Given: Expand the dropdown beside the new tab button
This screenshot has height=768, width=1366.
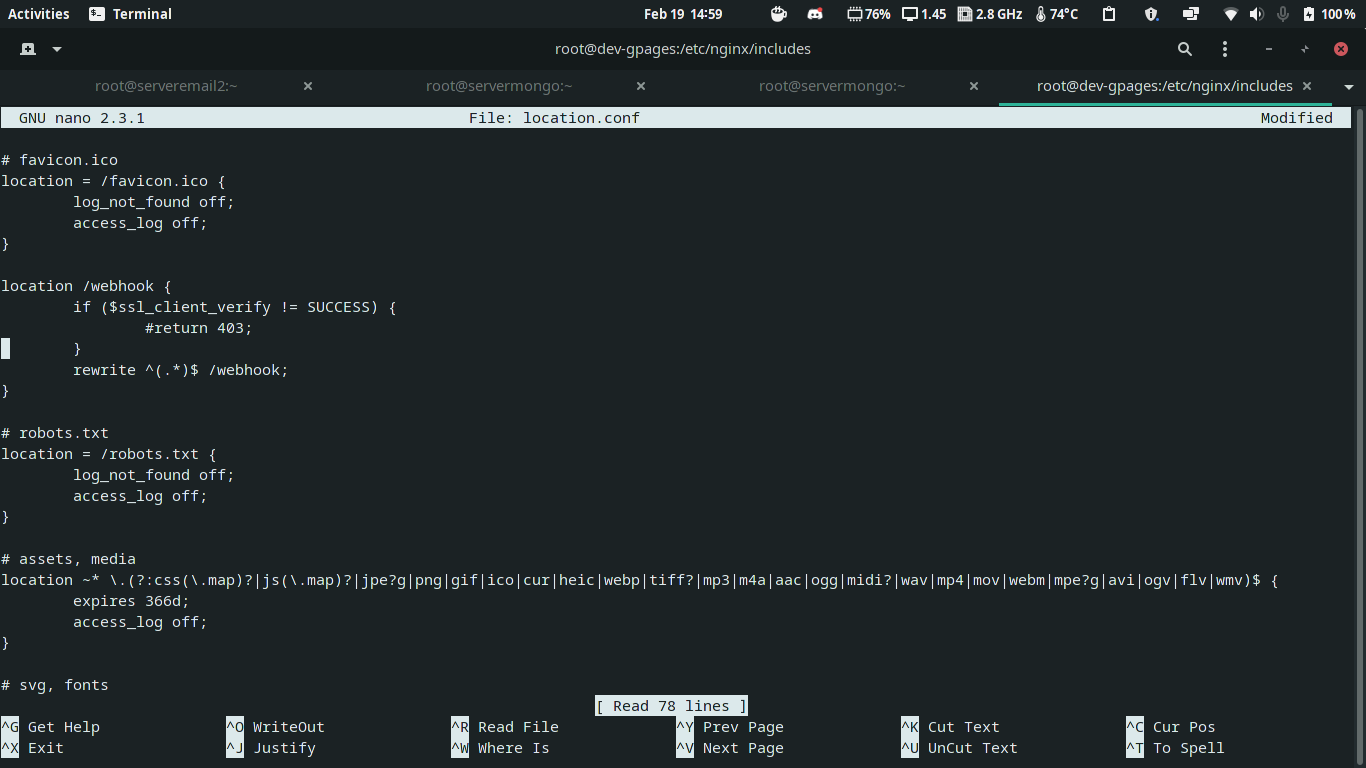Looking at the screenshot, I should point(57,49).
